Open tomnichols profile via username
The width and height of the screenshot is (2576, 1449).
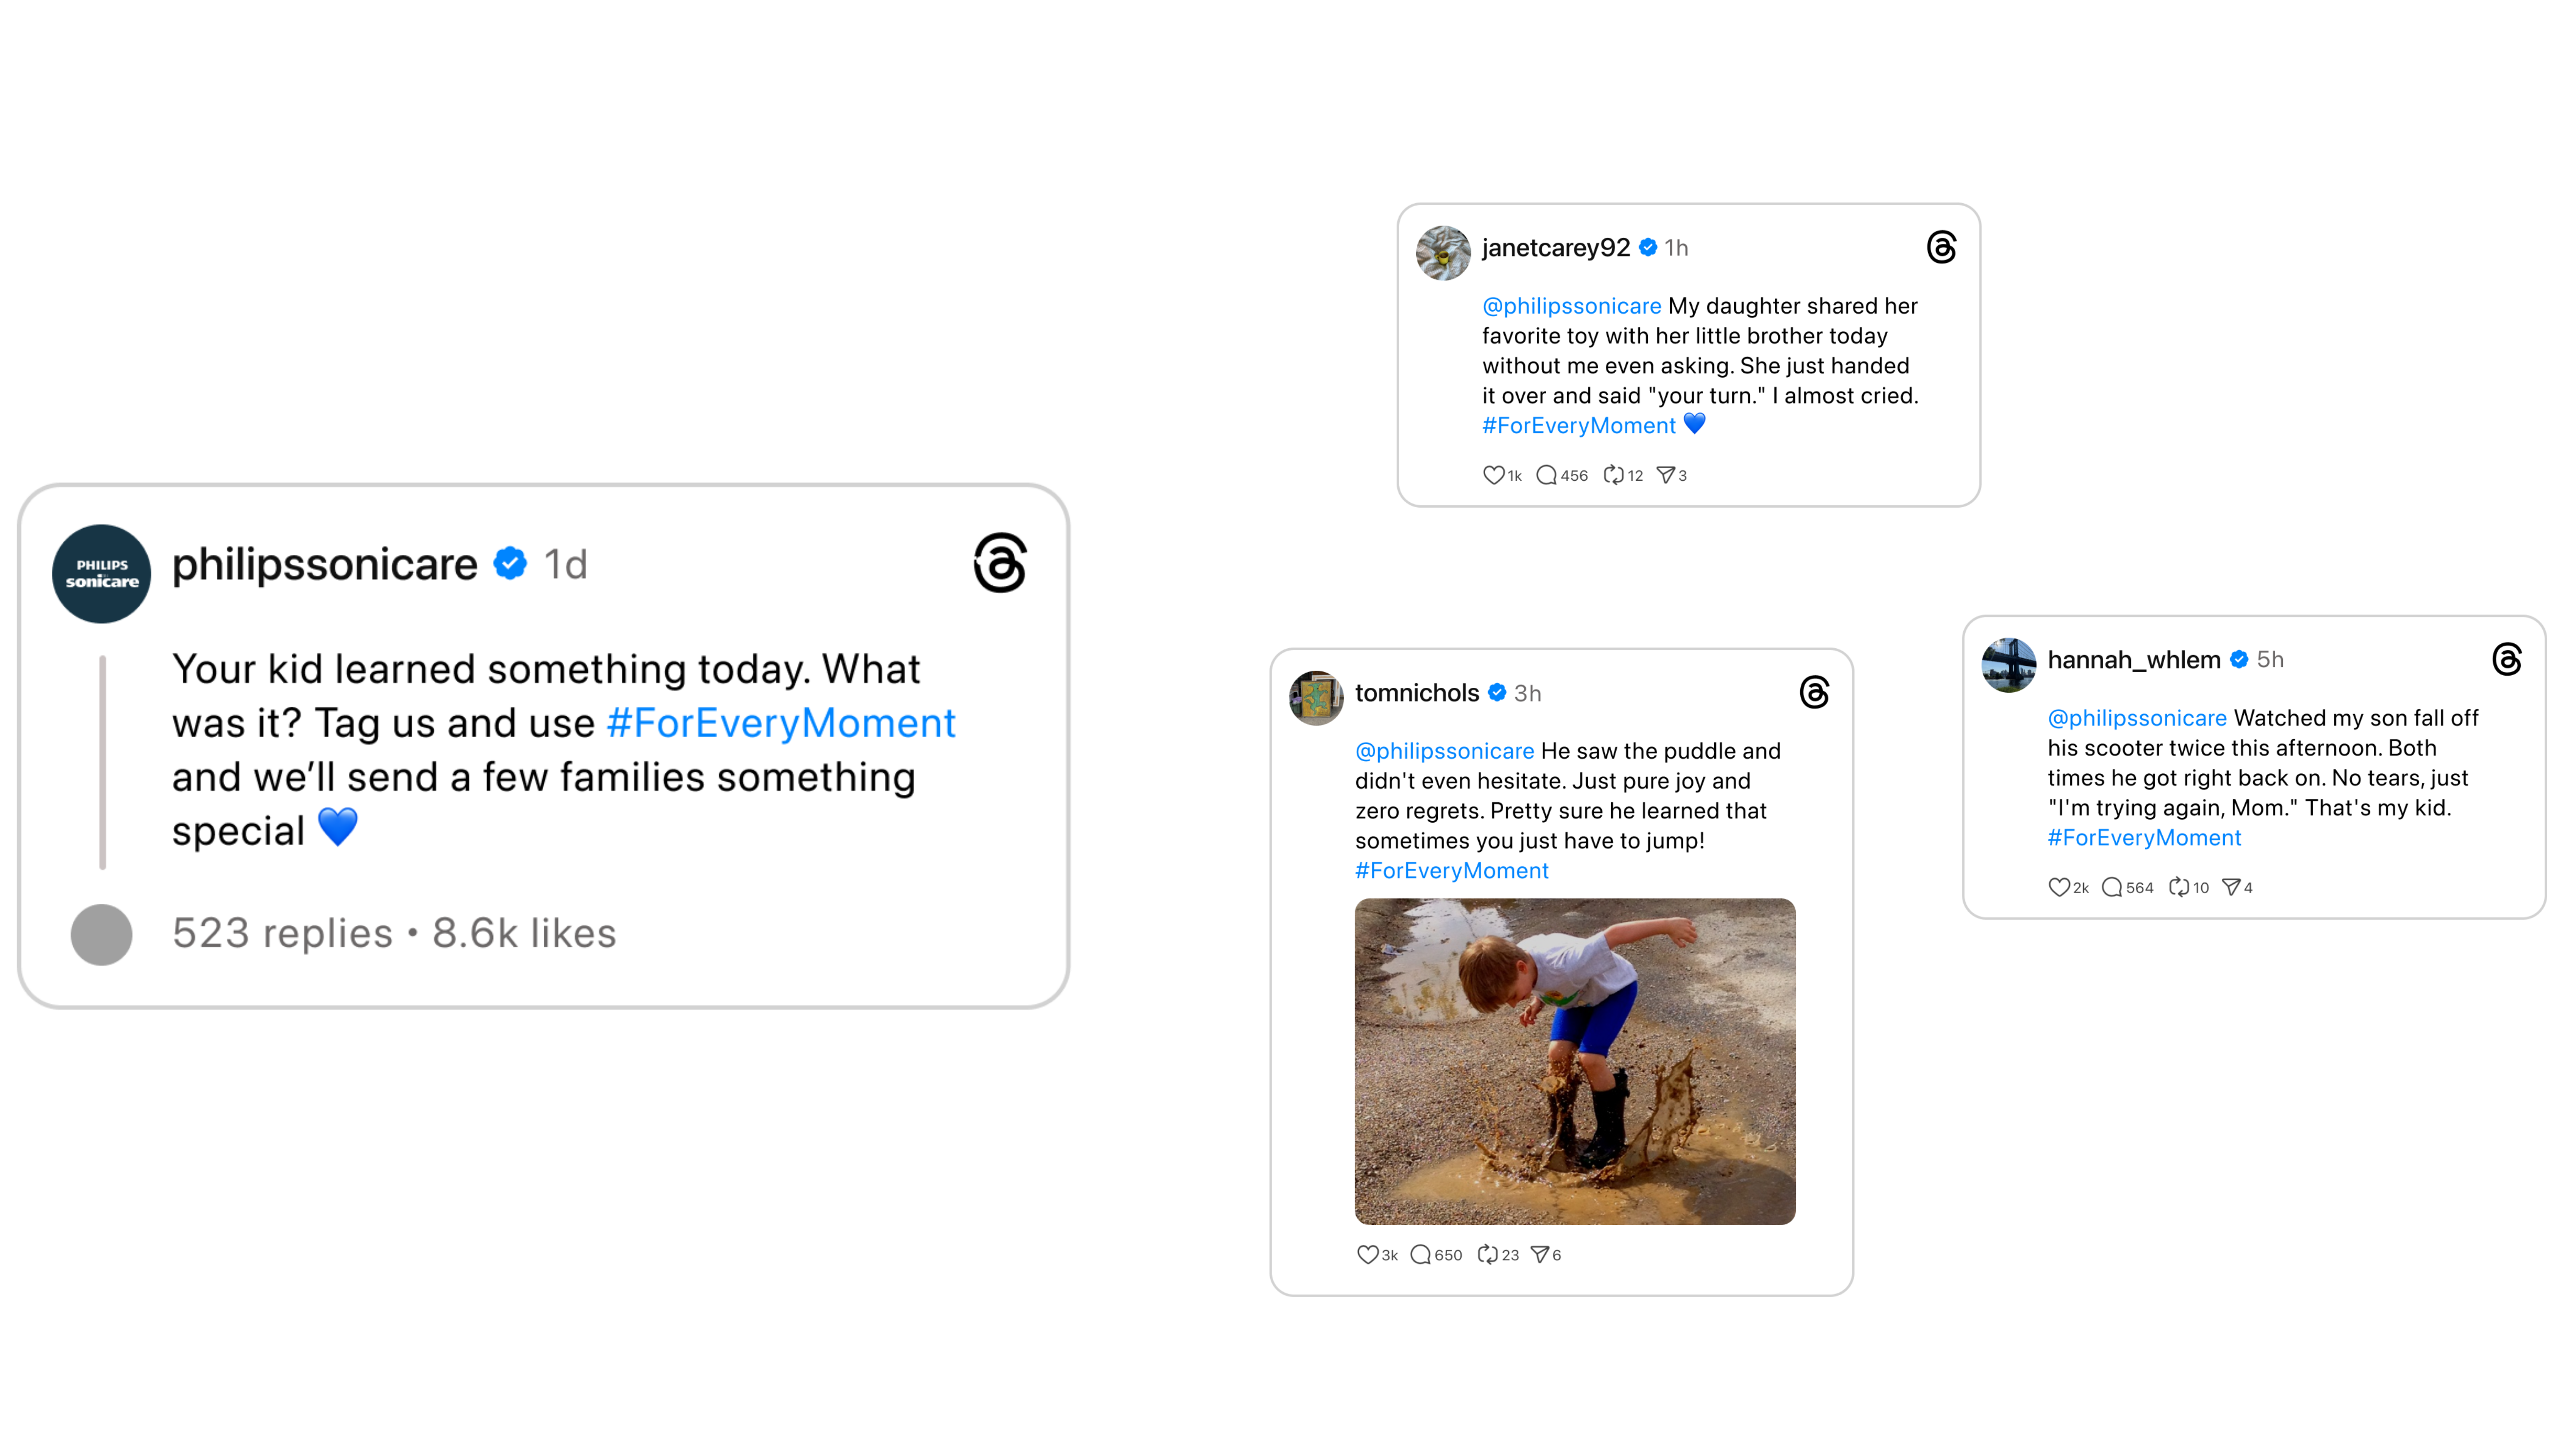(x=1416, y=693)
